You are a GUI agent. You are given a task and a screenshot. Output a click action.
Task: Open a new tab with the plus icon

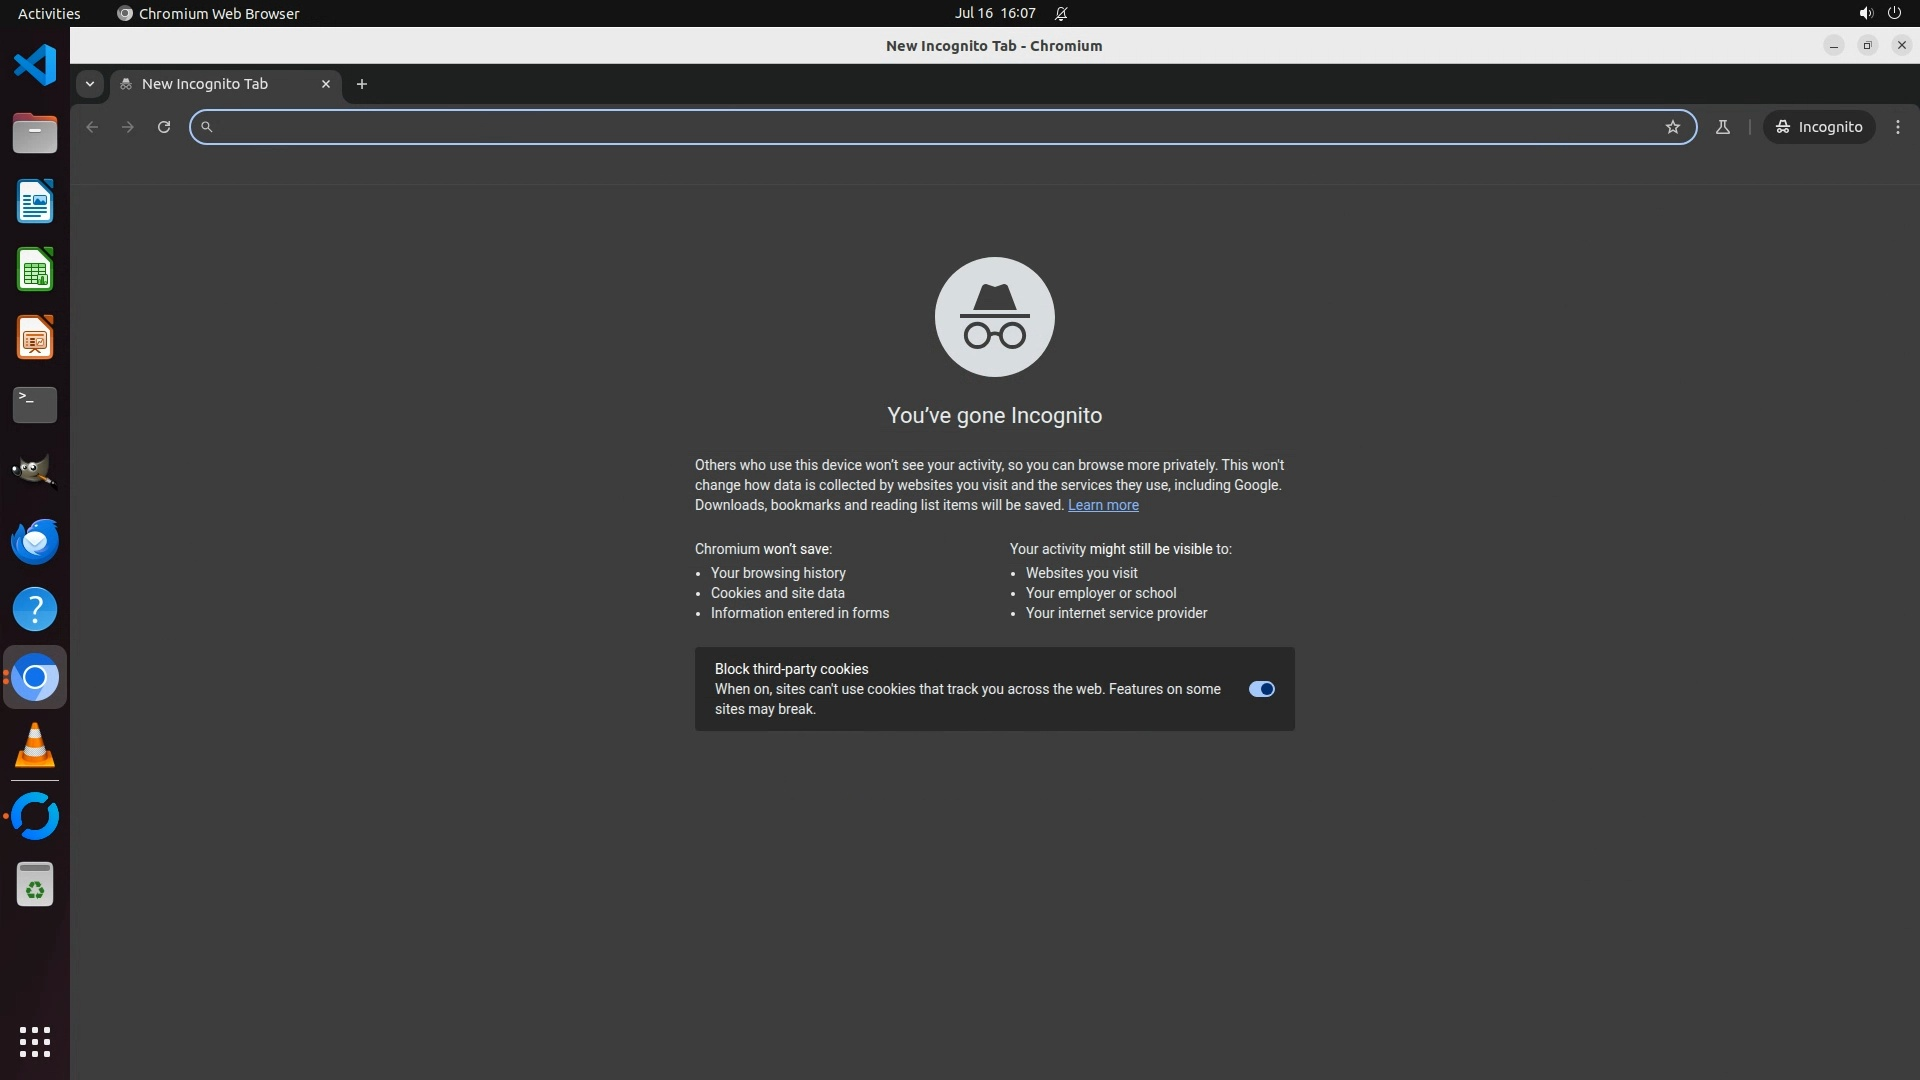[x=362, y=84]
